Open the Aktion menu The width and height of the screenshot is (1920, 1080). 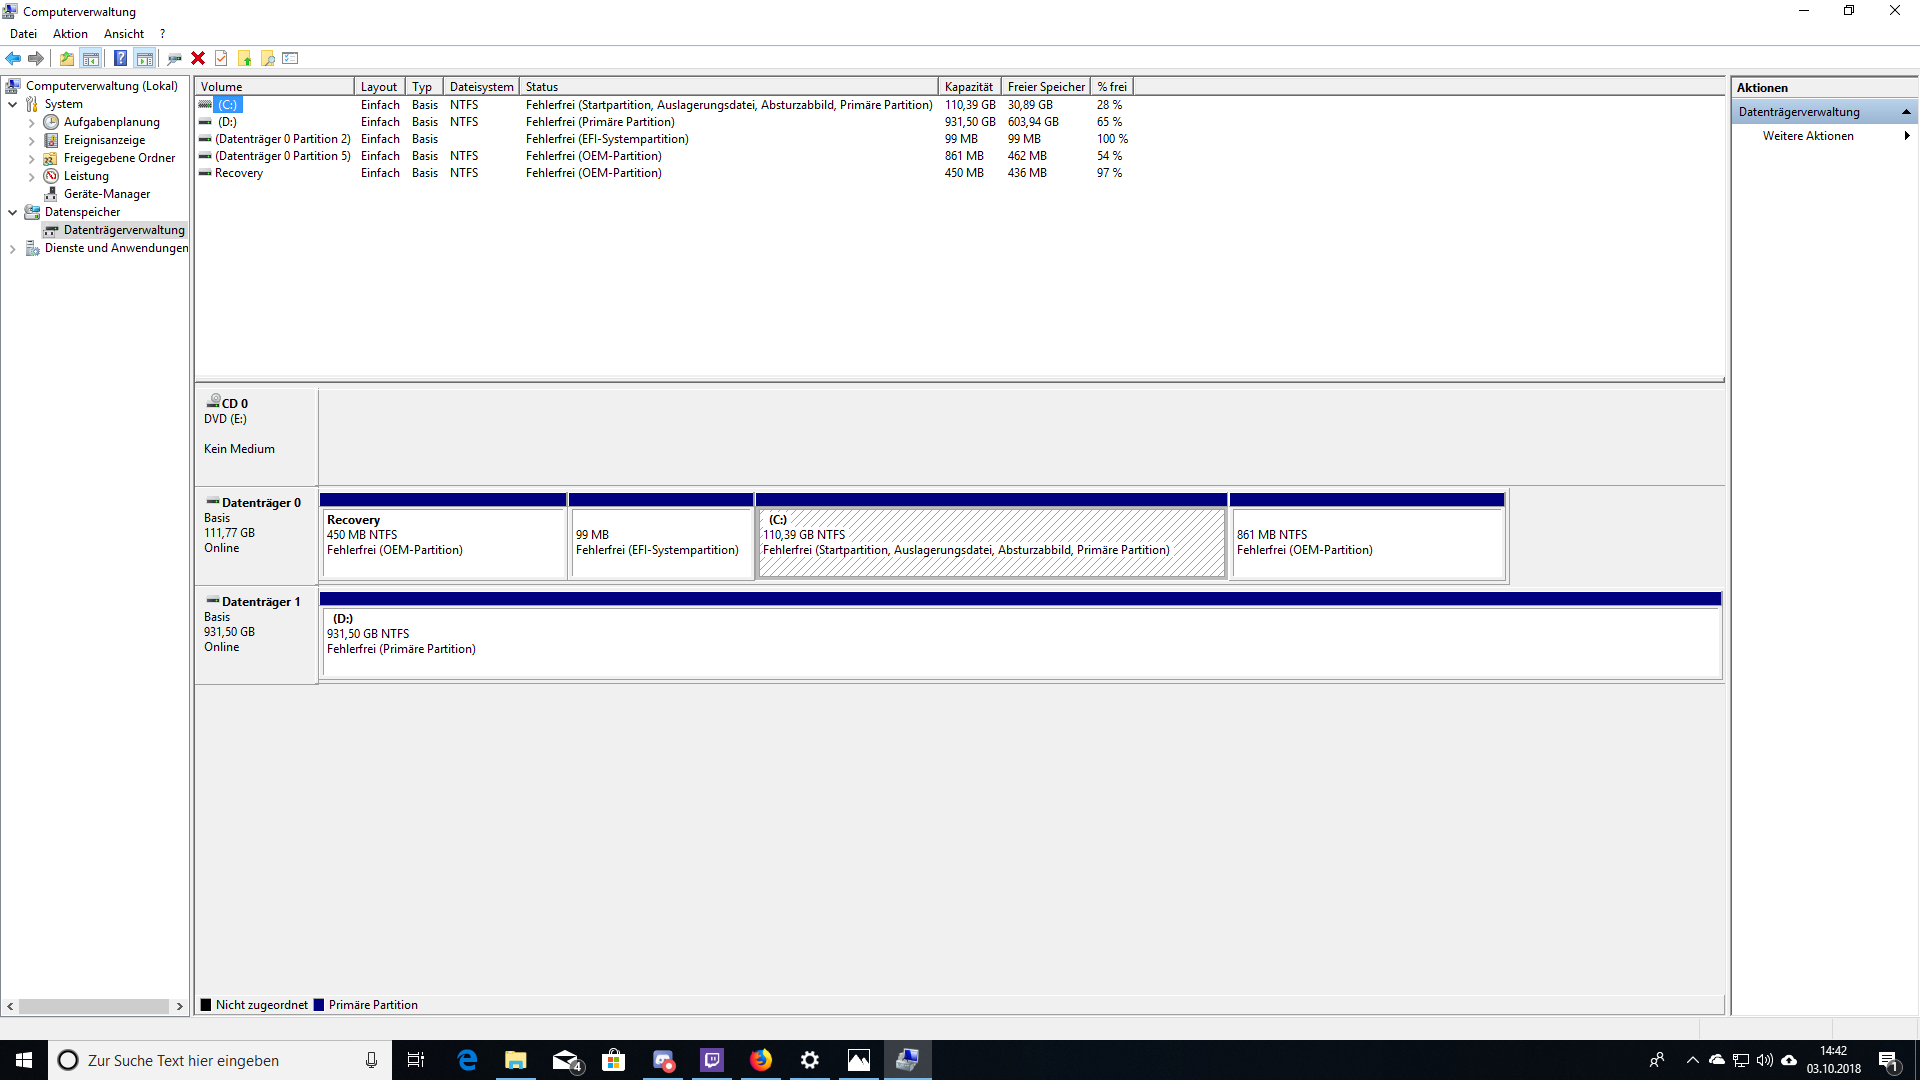[x=70, y=34]
